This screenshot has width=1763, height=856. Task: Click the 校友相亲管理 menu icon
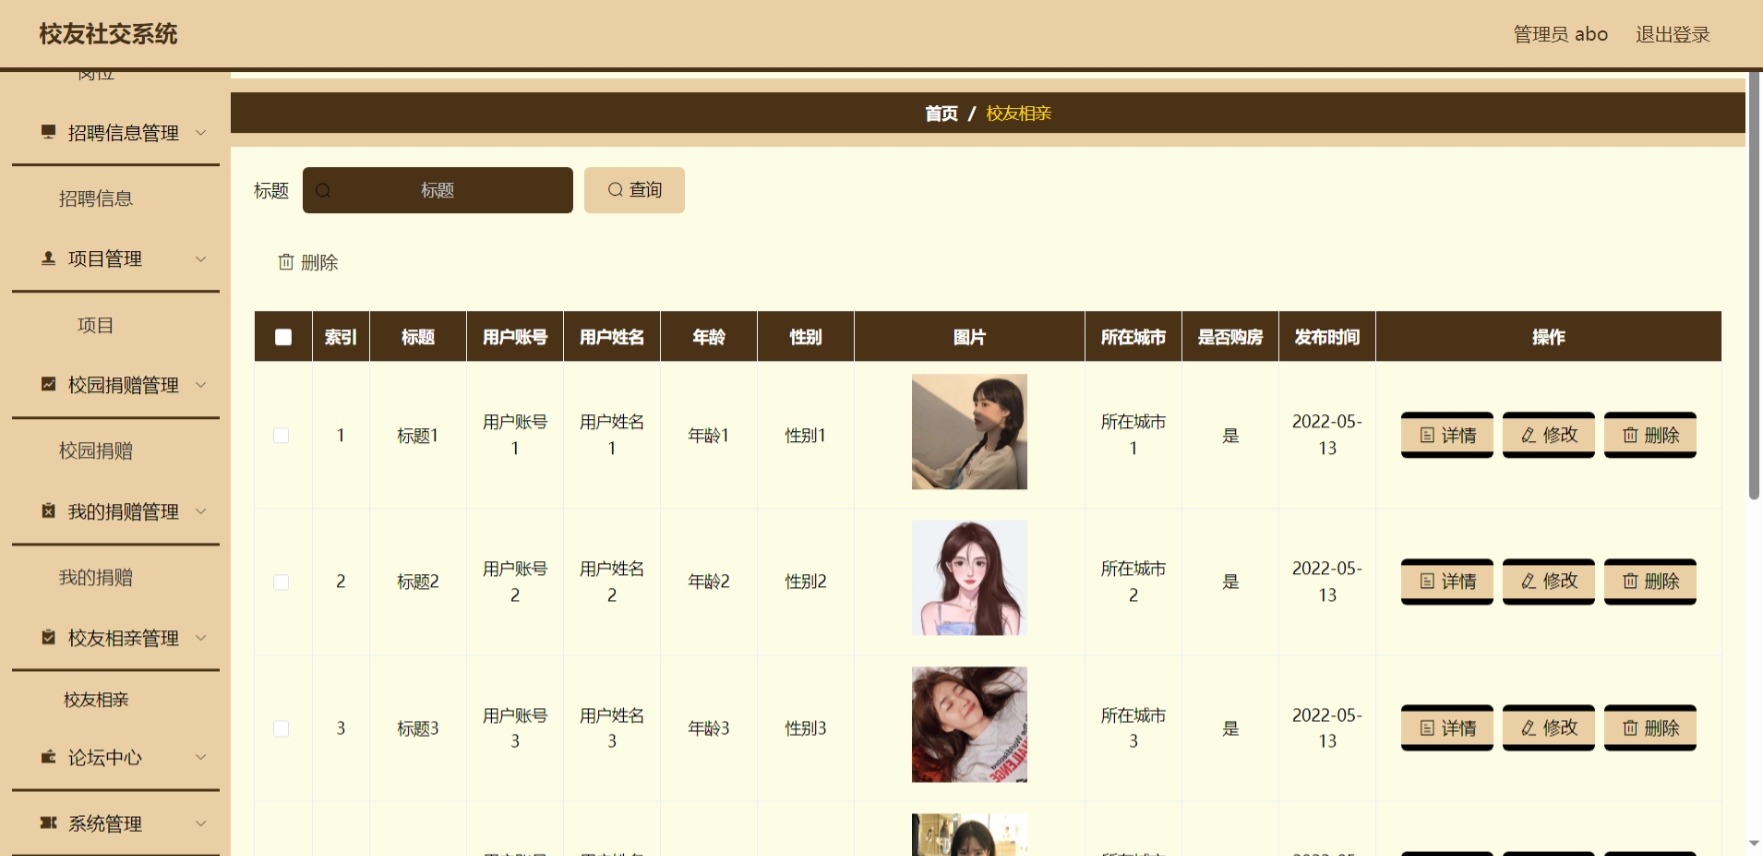coord(48,637)
